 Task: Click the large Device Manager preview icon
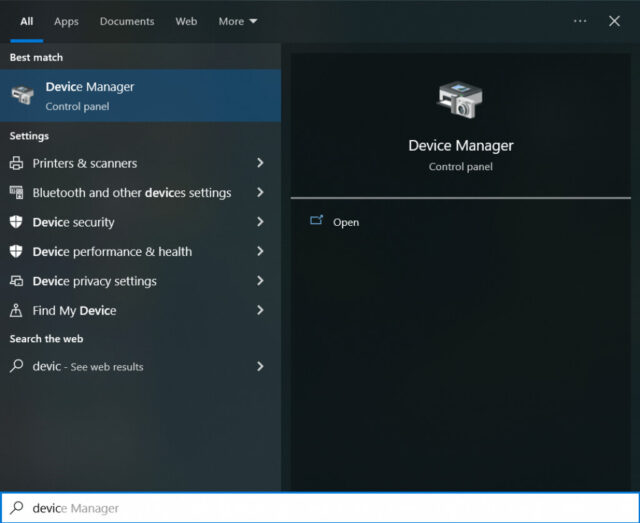pos(460,101)
